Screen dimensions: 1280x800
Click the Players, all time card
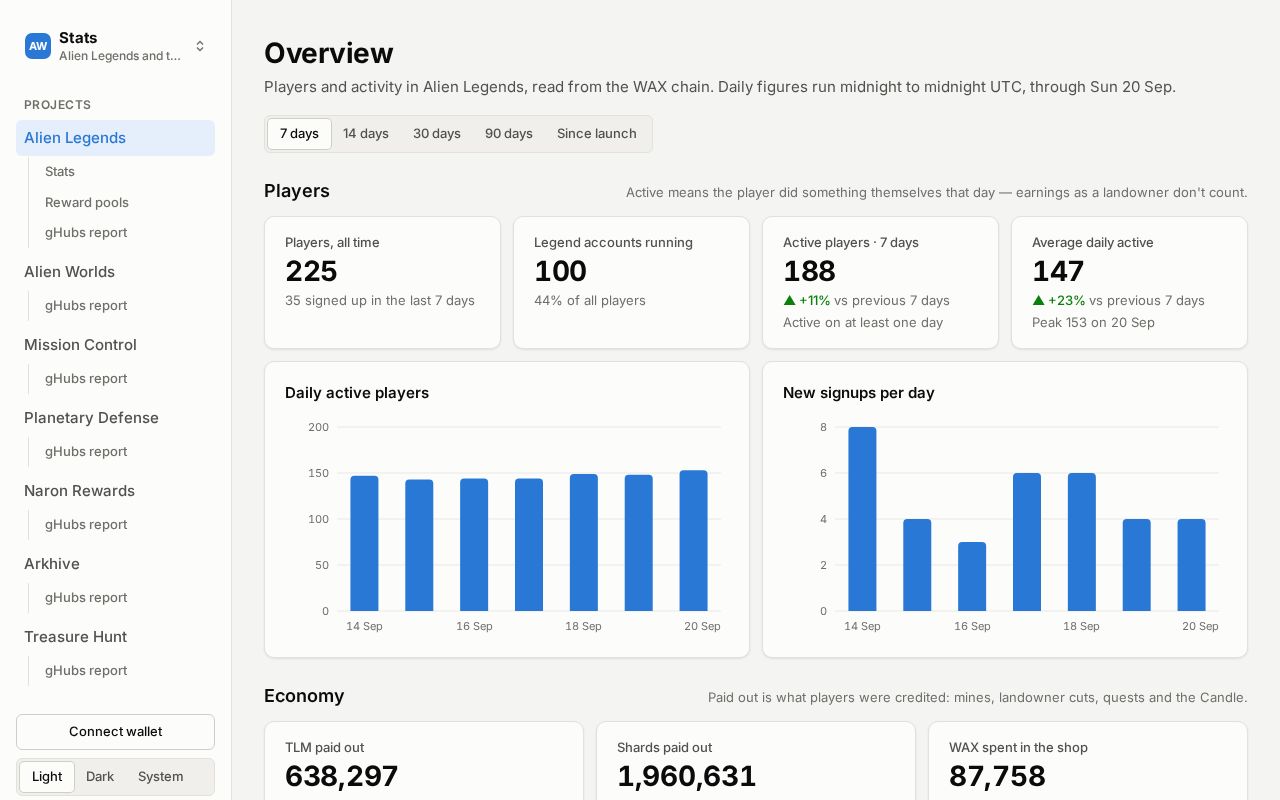coord(382,283)
